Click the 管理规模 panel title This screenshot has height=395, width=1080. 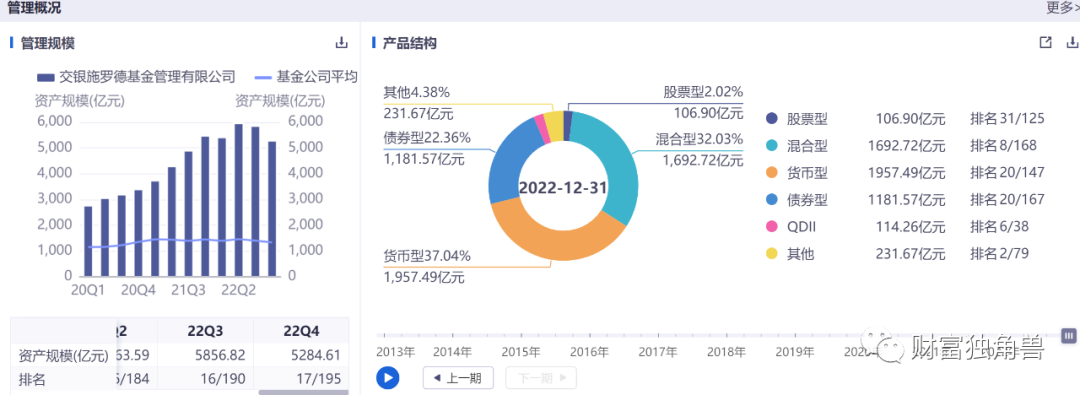click(x=48, y=43)
